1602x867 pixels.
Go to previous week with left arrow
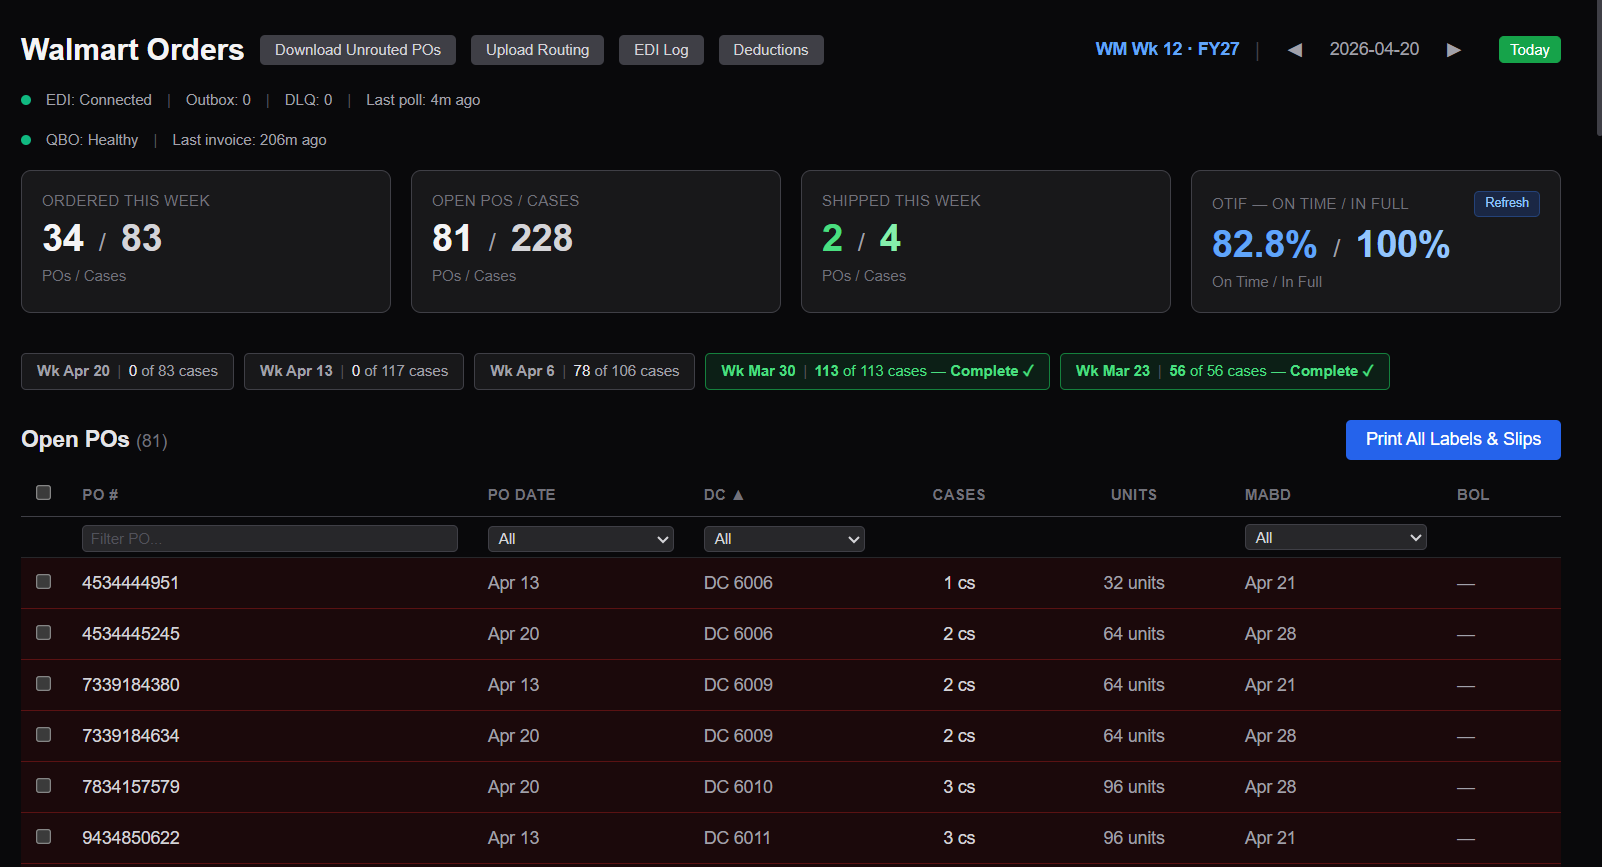(1295, 50)
